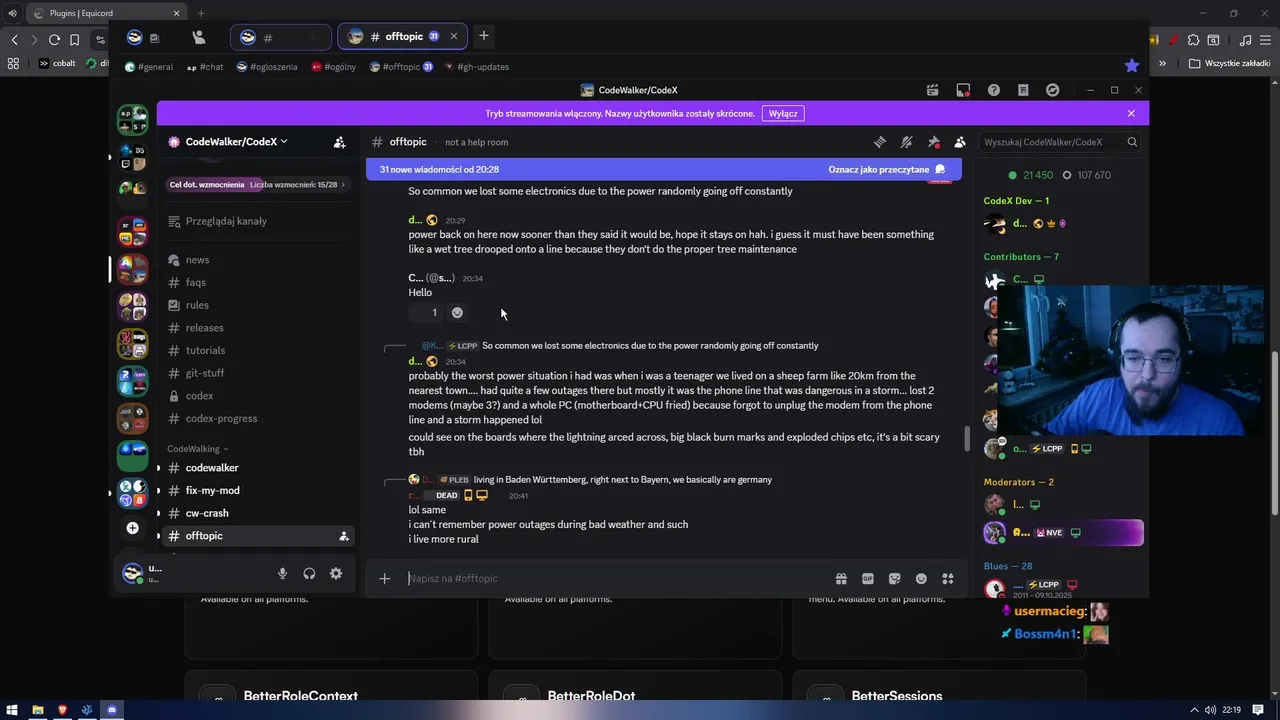
Task: Open attachment plus button in message bar
Action: [x=384, y=578]
